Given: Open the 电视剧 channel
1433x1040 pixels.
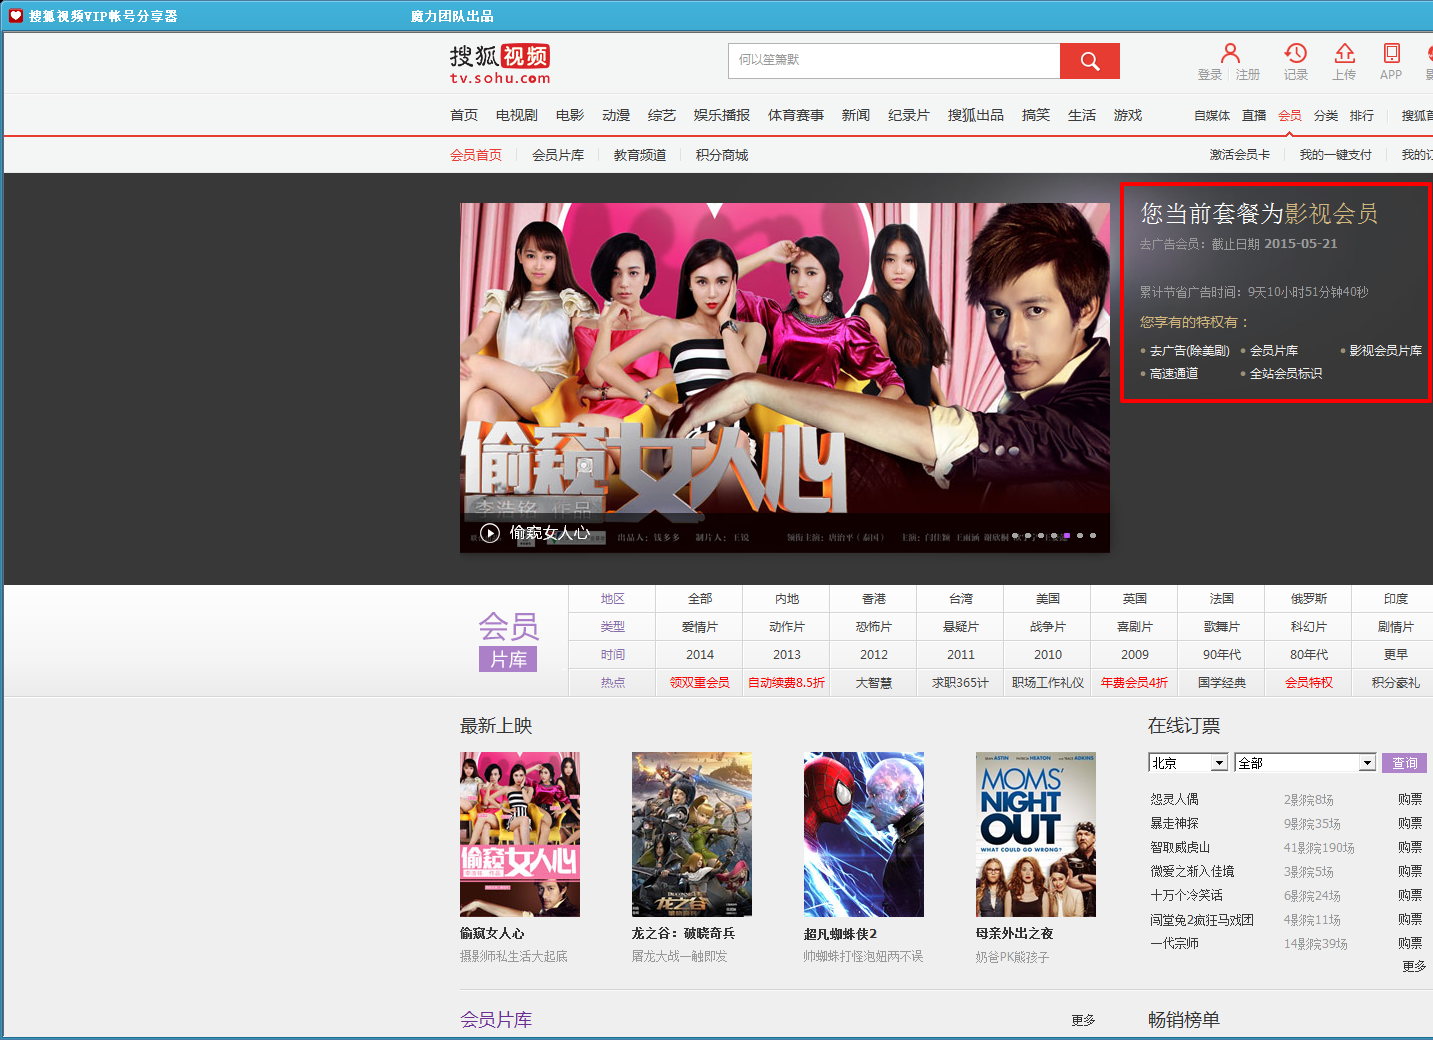Looking at the screenshot, I should [517, 116].
